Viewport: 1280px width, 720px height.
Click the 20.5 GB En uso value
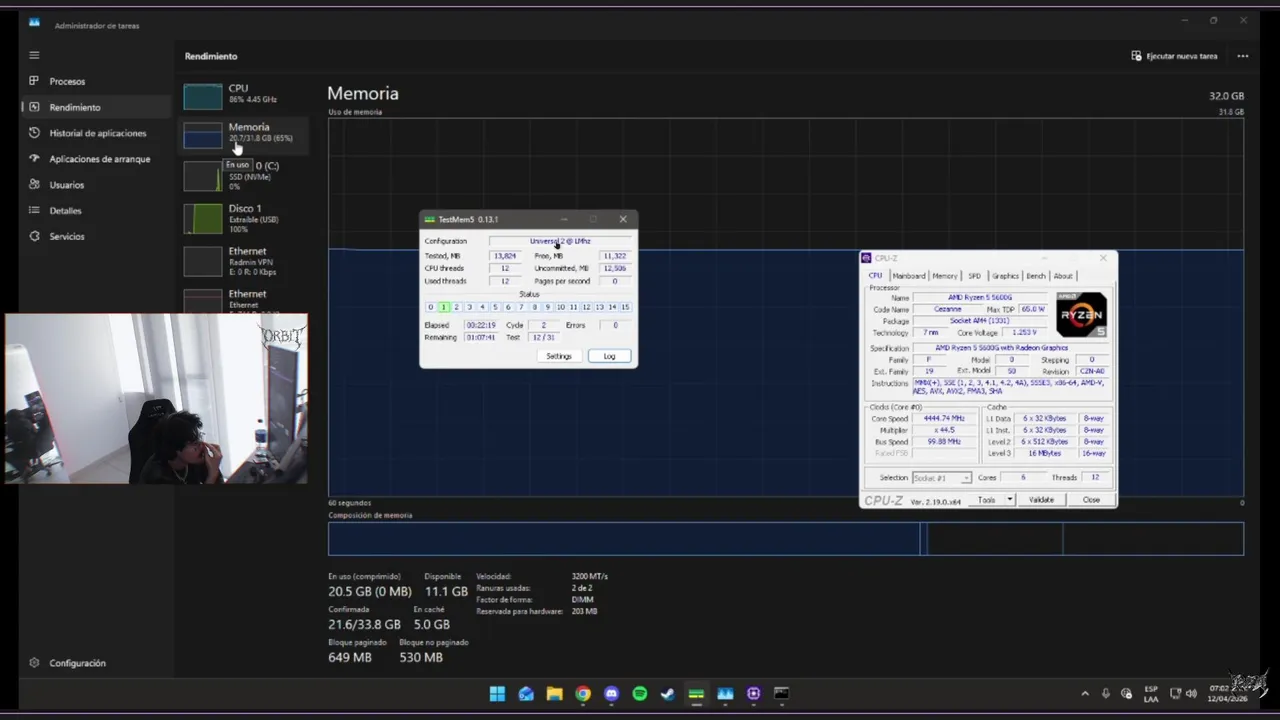[x=370, y=592]
